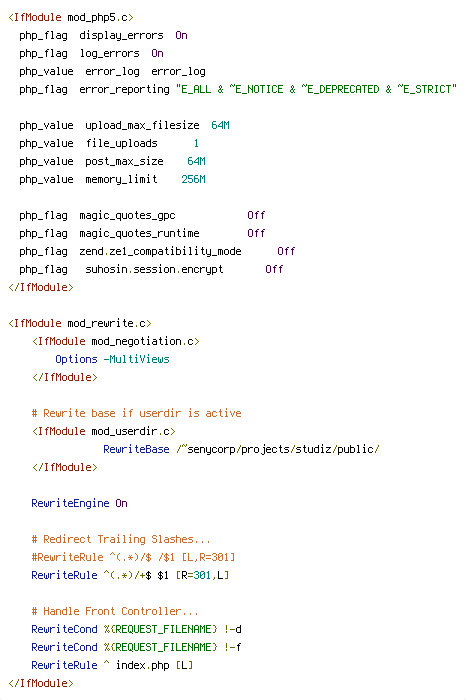Place cursor on file_uploads value 1

[x=196, y=143]
